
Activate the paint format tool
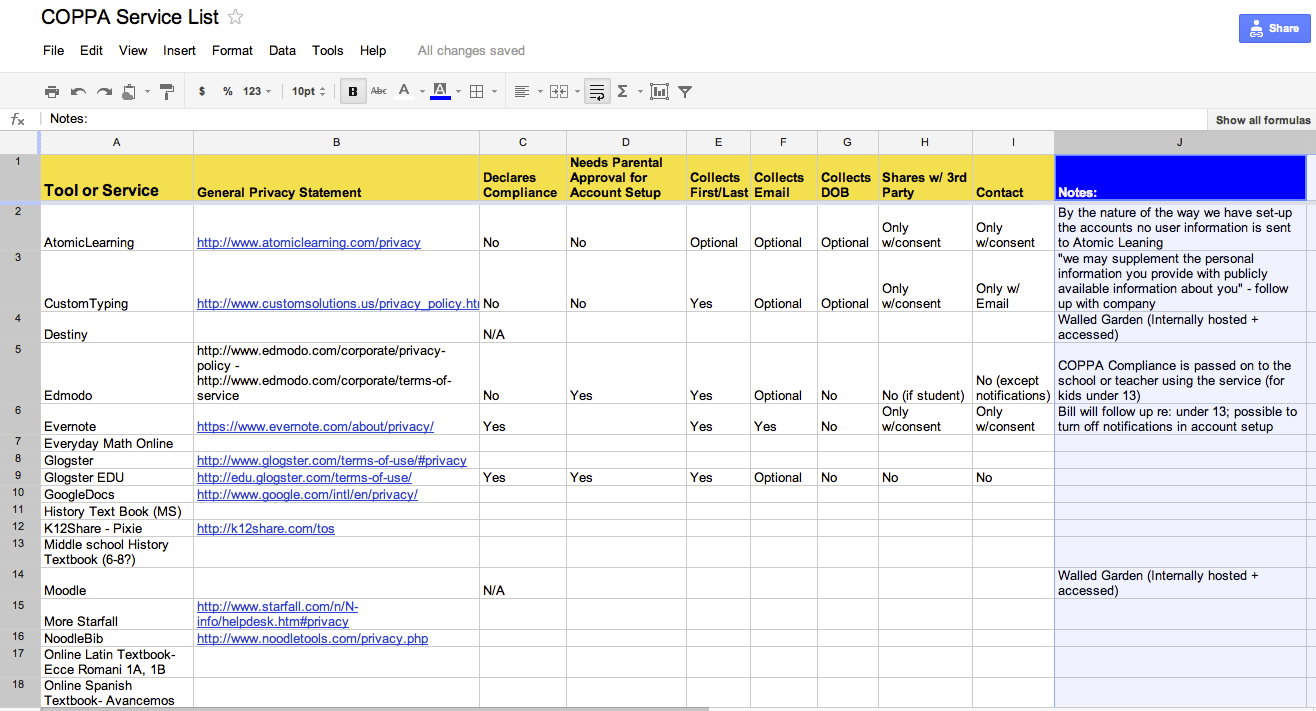167,91
